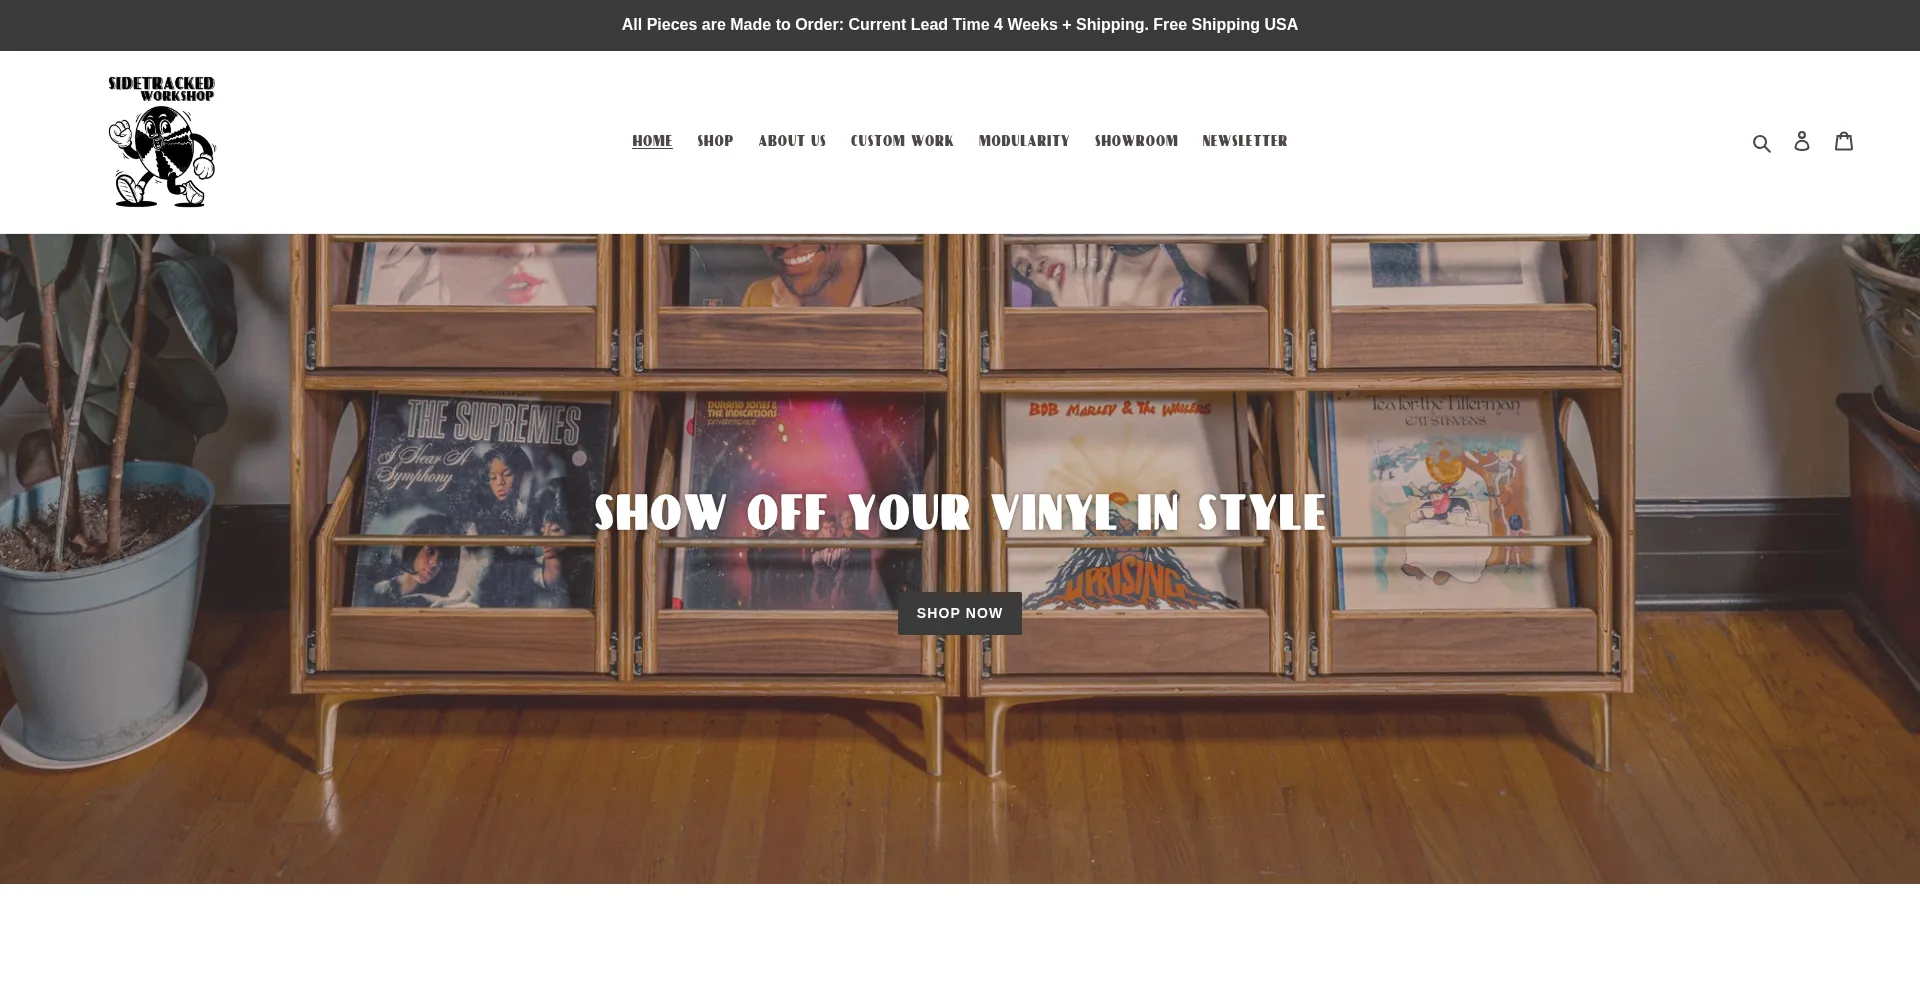Open the Newsletter link
This screenshot has height=993, width=1920.
pyautogui.click(x=1245, y=141)
